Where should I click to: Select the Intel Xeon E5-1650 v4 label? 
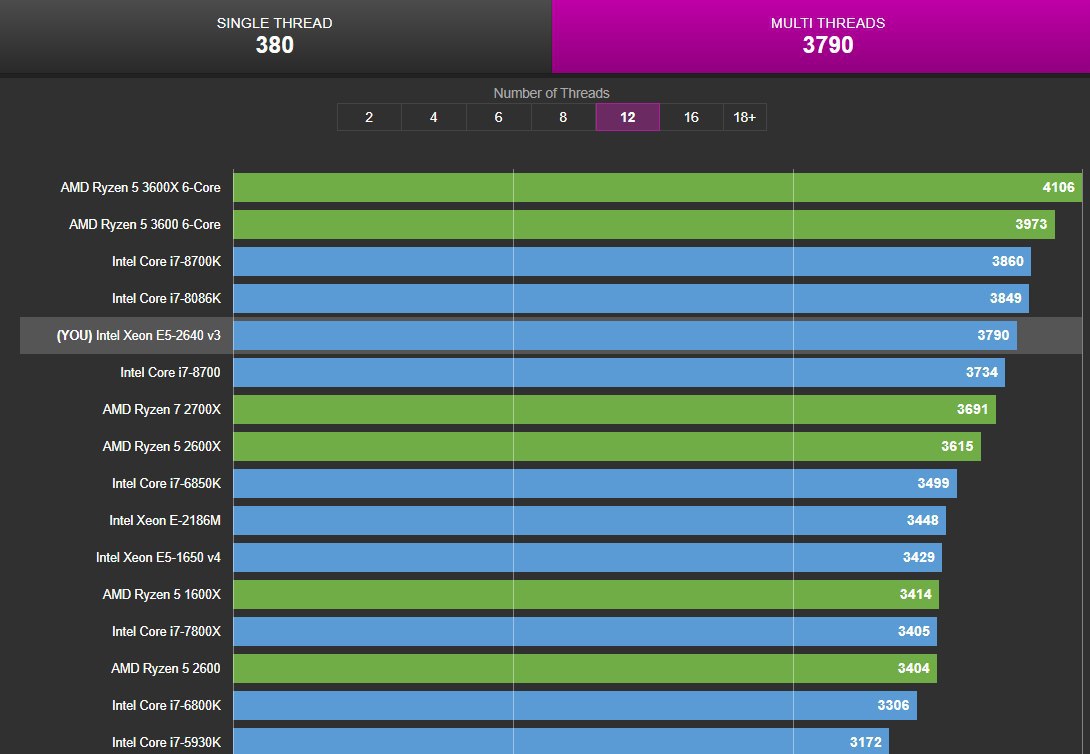tap(158, 557)
